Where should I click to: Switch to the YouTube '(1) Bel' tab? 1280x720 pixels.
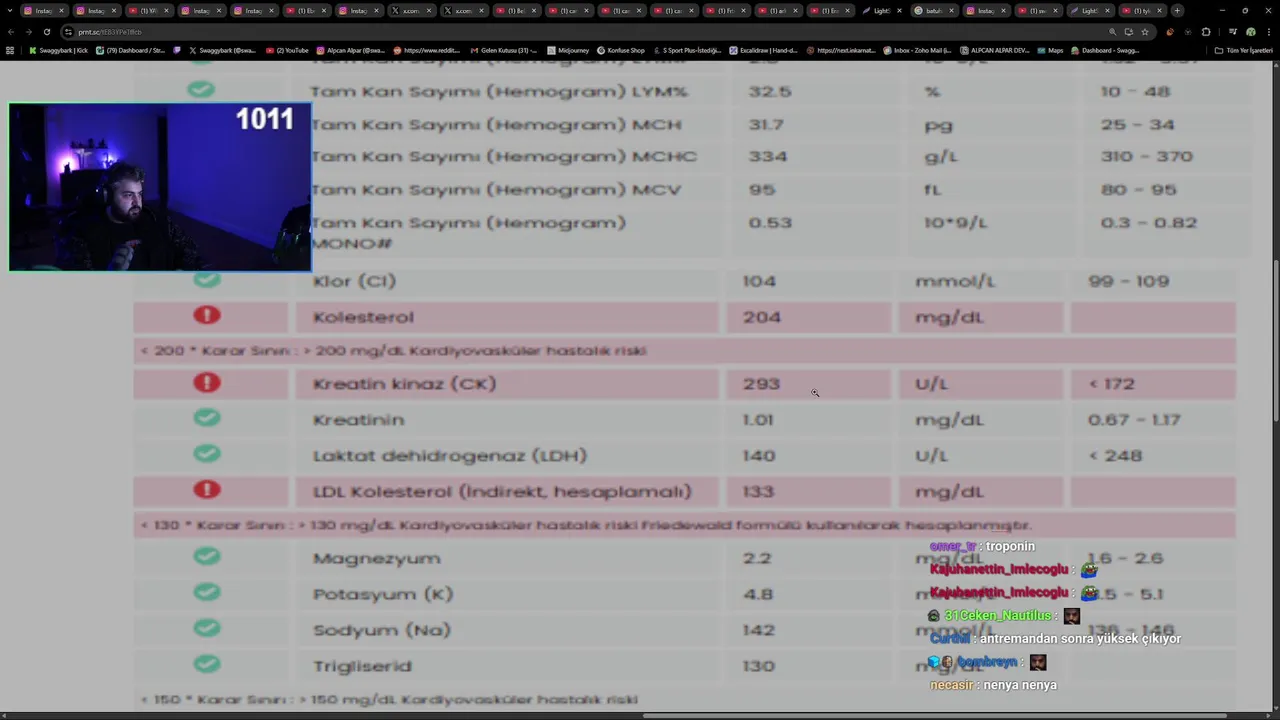pyautogui.click(x=516, y=10)
